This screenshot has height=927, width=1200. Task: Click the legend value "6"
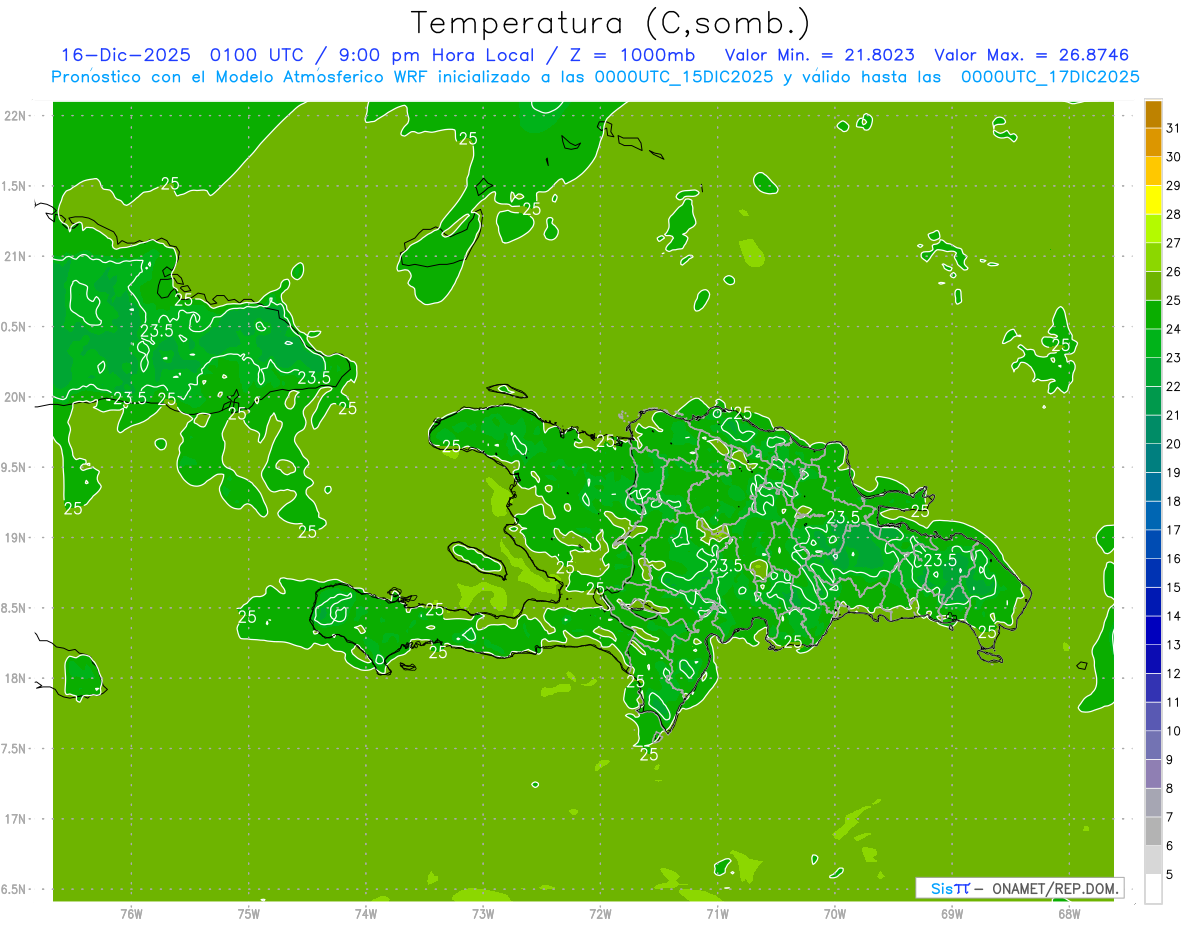[1170, 846]
